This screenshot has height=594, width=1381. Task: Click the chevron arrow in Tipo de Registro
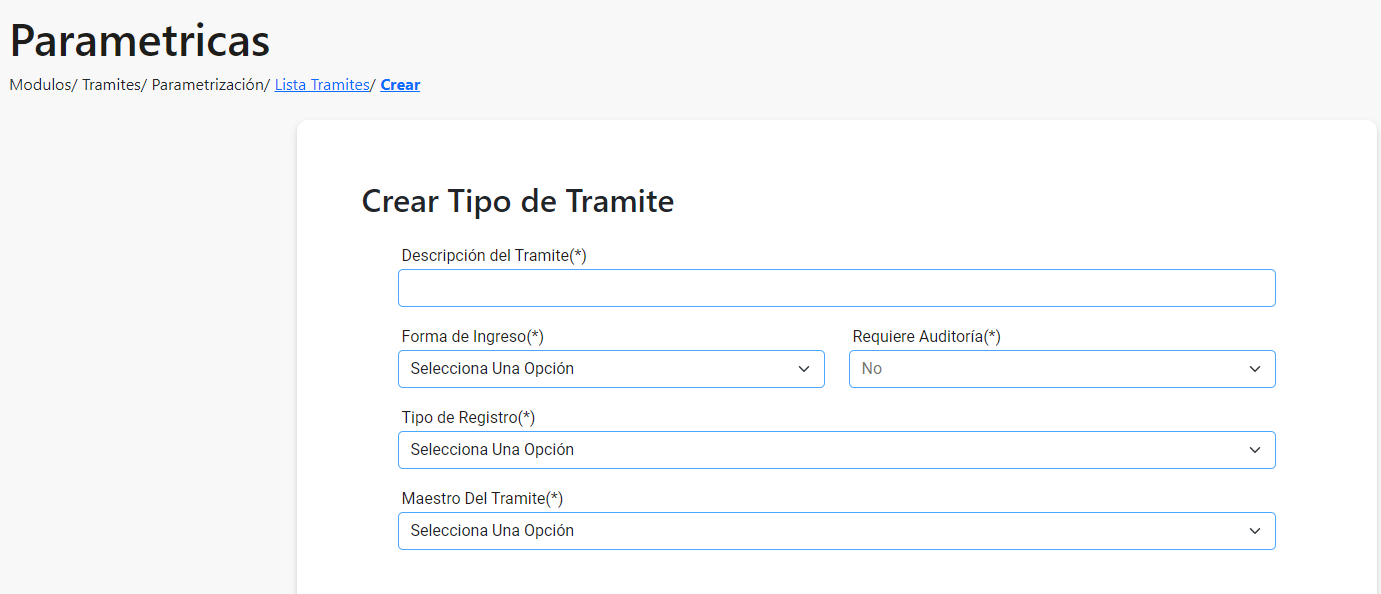pos(1255,450)
